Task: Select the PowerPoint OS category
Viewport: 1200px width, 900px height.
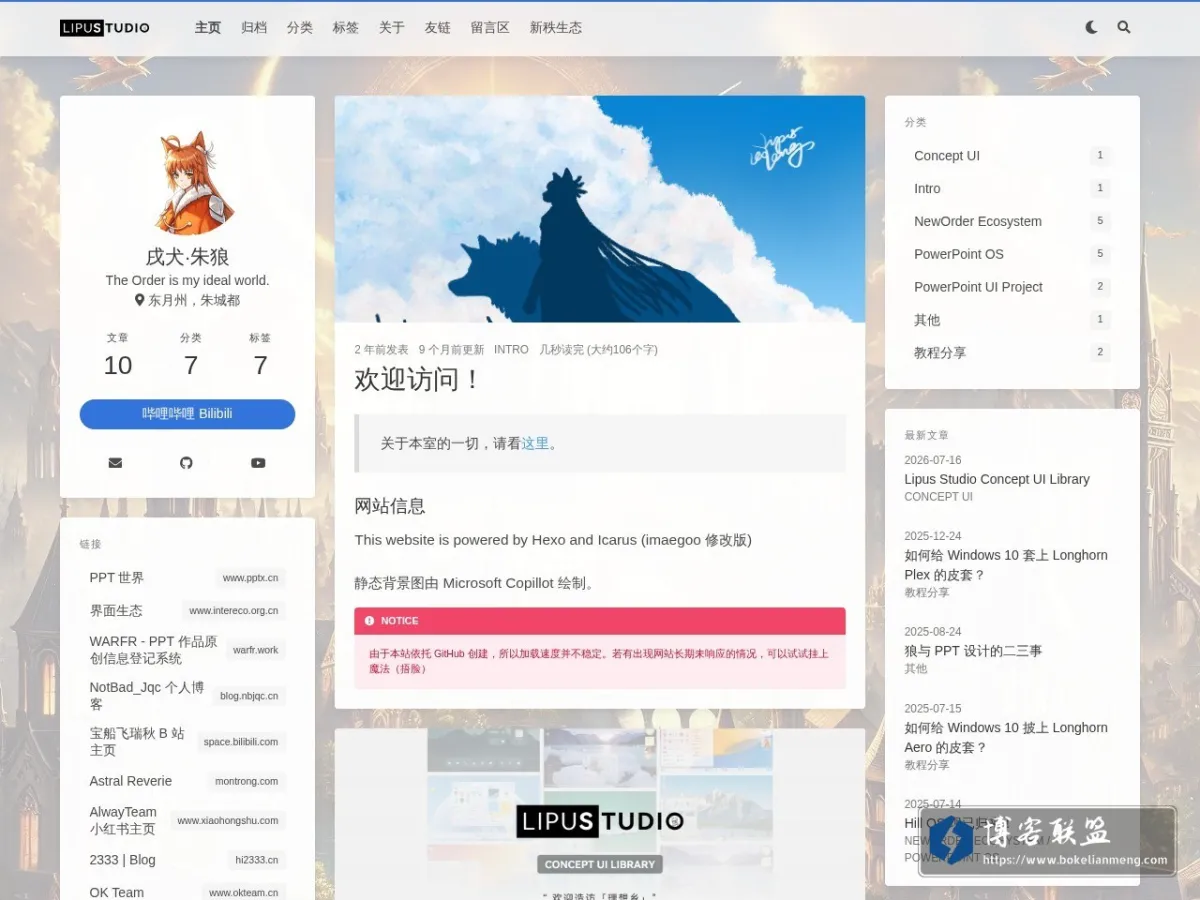Action: pos(1012,254)
